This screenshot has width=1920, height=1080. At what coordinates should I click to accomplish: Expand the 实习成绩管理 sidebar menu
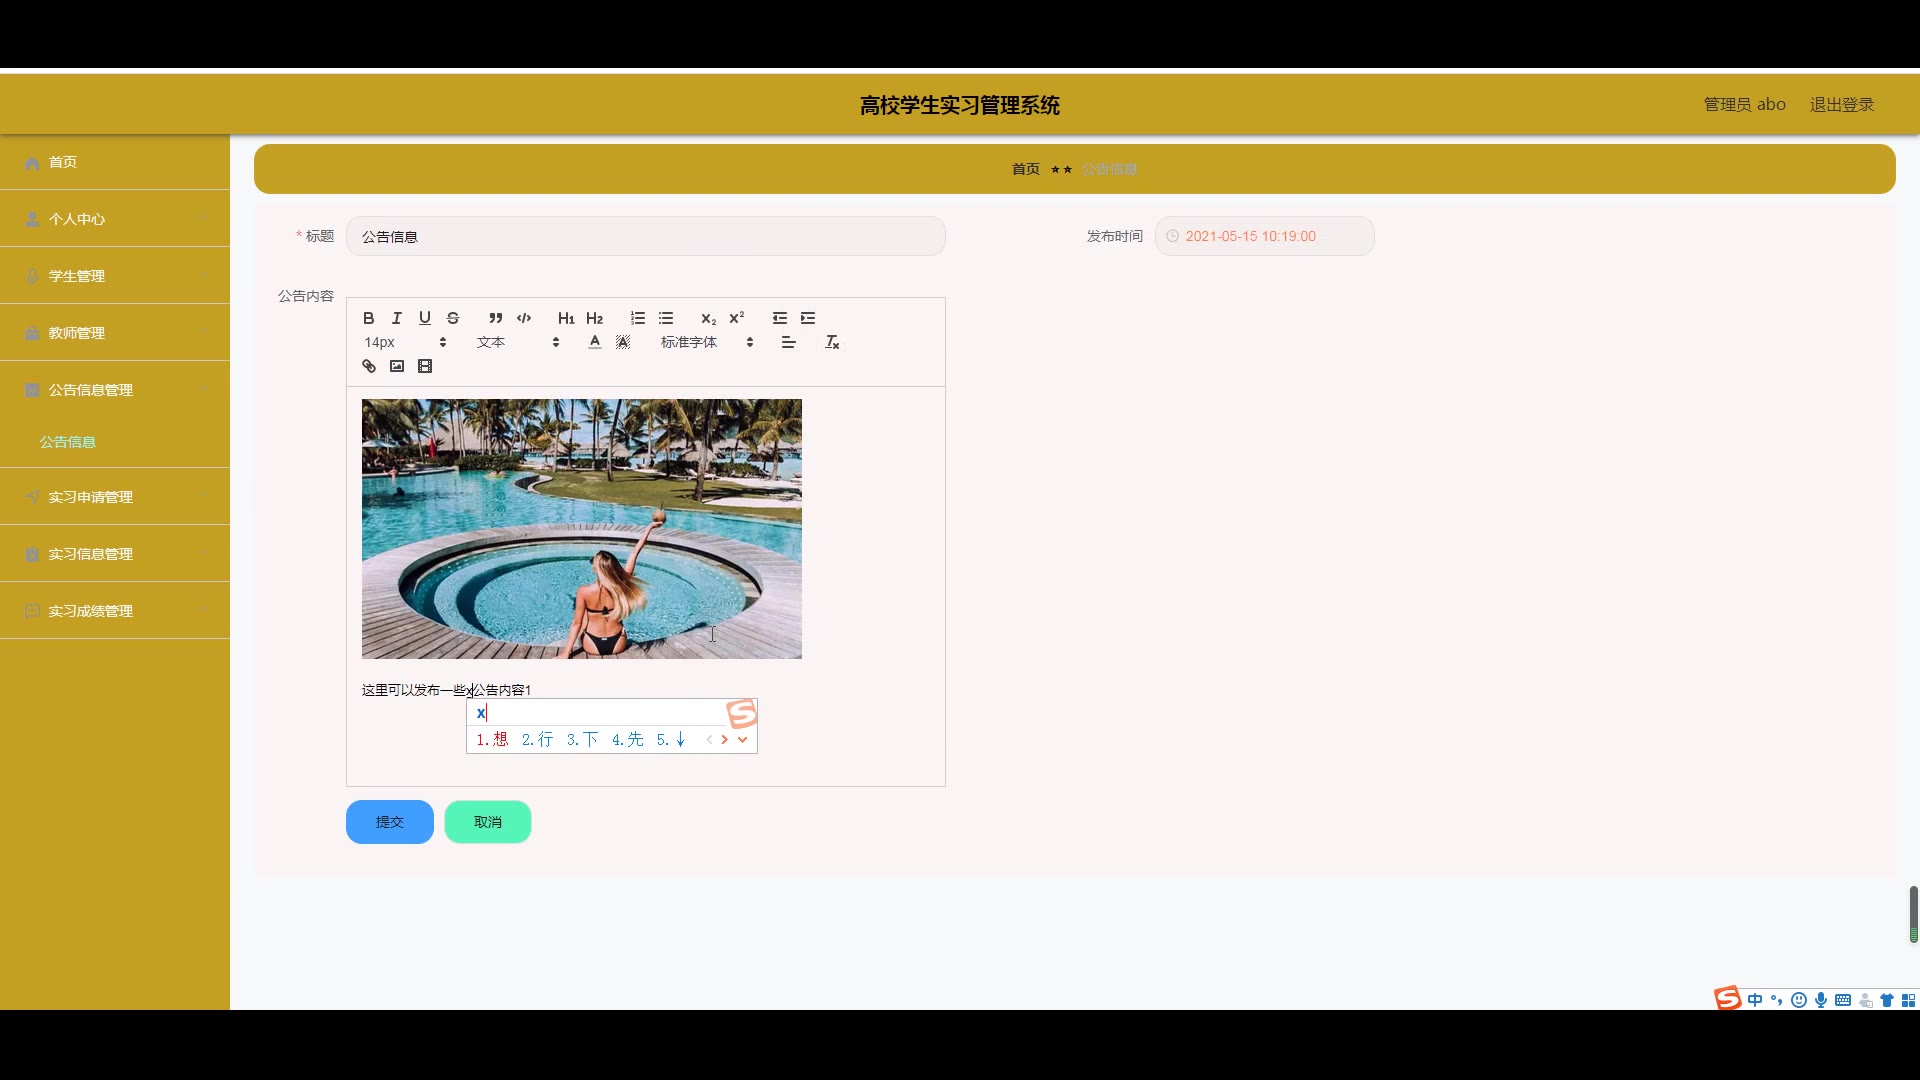tap(115, 611)
